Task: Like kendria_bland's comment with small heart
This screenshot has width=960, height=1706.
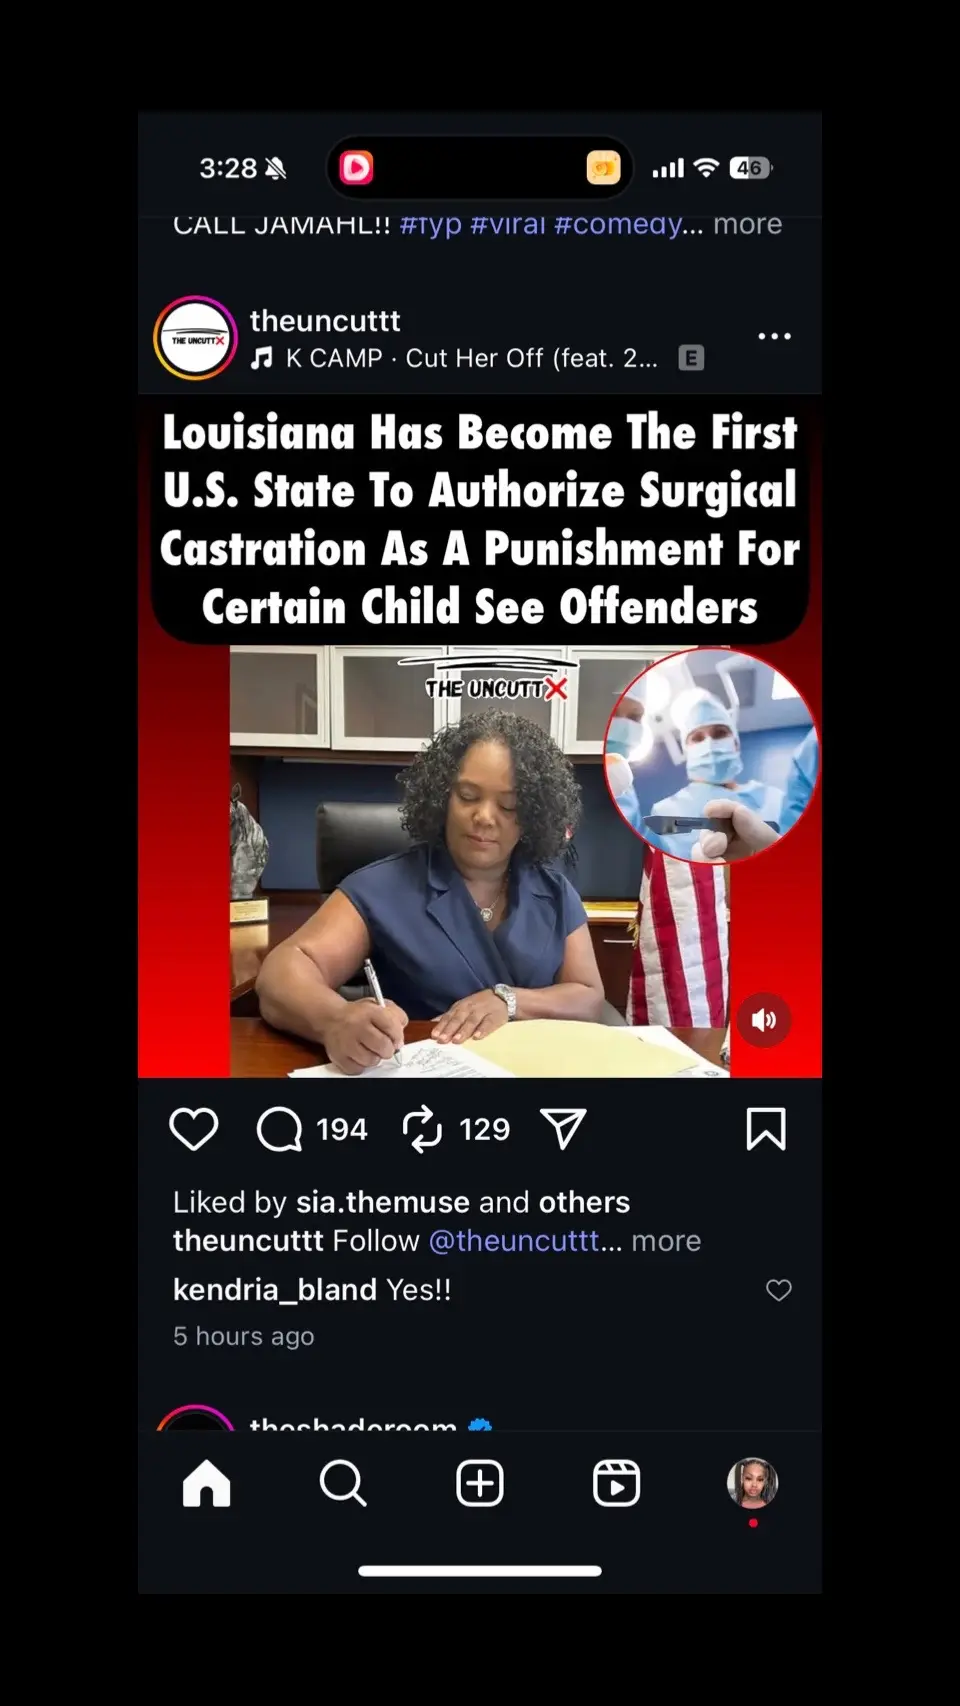Action: pyautogui.click(x=779, y=1290)
